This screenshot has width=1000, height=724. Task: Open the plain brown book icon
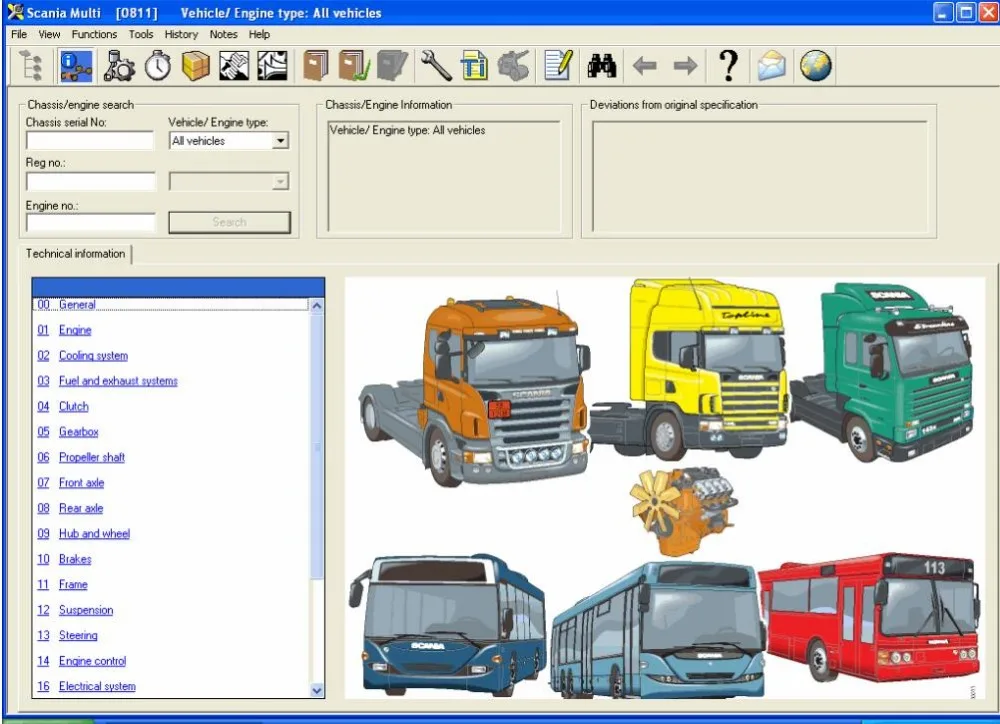tap(316, 66)
